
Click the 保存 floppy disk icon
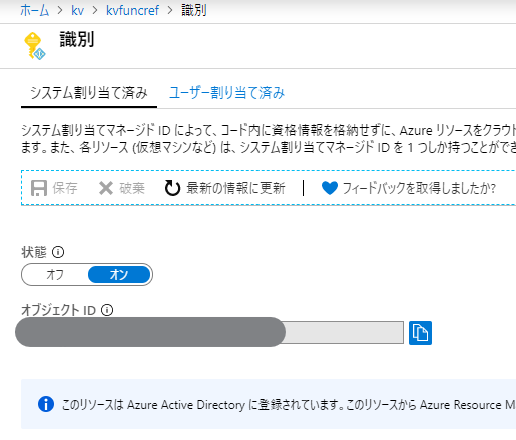coord(39,188)
